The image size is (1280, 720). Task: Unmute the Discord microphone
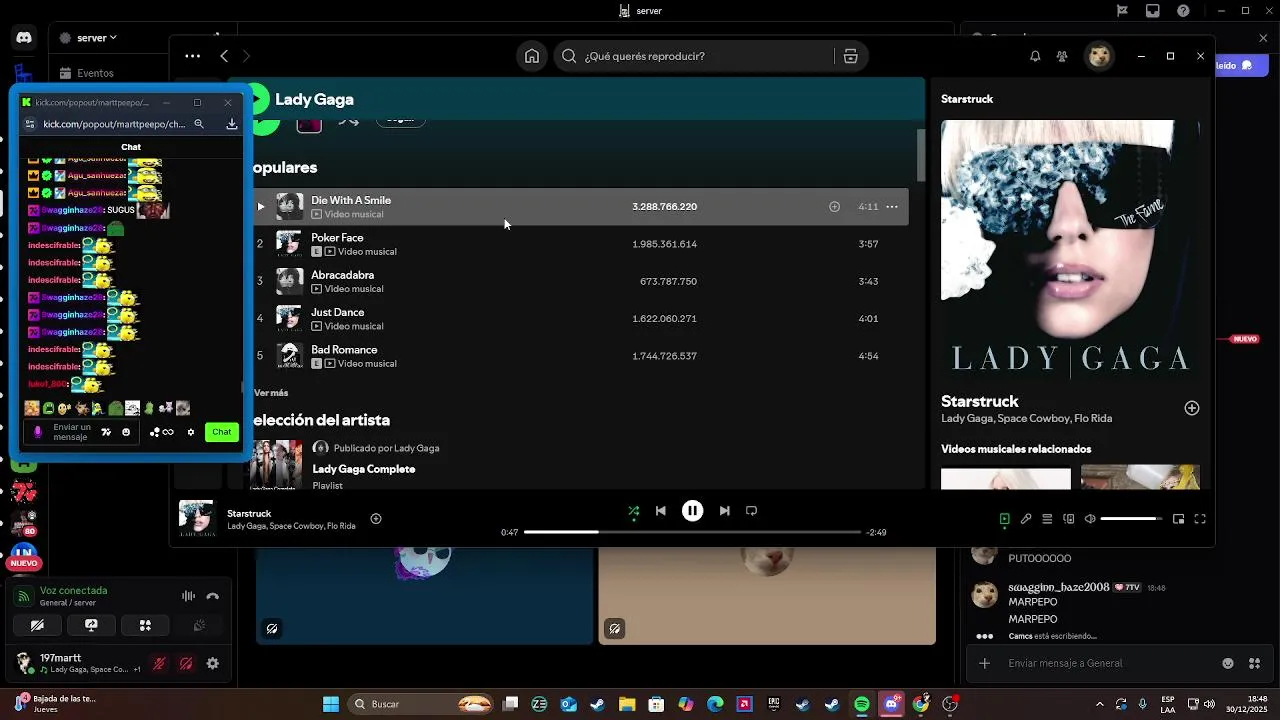(x=159, y=663)
